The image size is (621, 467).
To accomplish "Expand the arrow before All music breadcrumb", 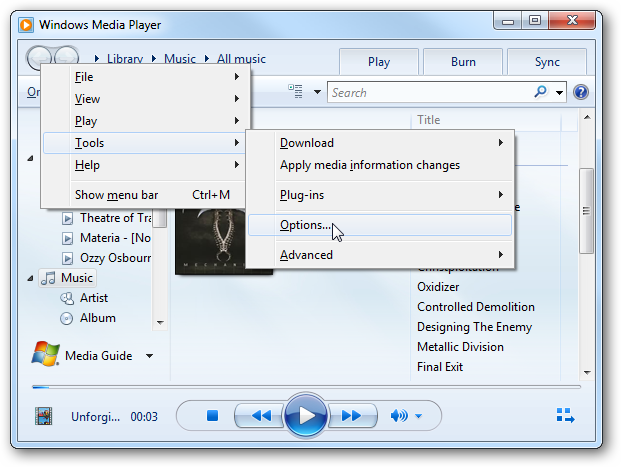I will point(206,59).
